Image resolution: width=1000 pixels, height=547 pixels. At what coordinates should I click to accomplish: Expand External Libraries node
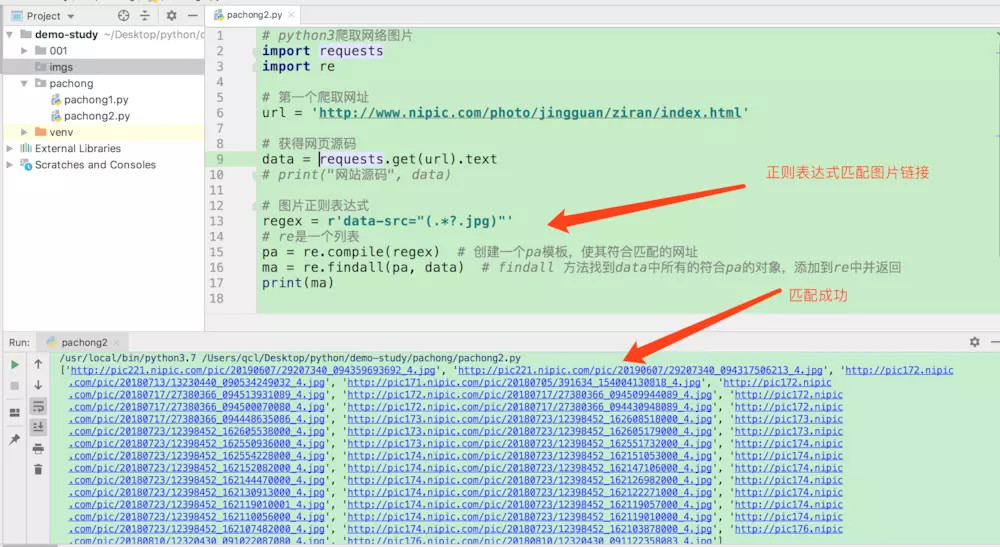tap(10, 149)
